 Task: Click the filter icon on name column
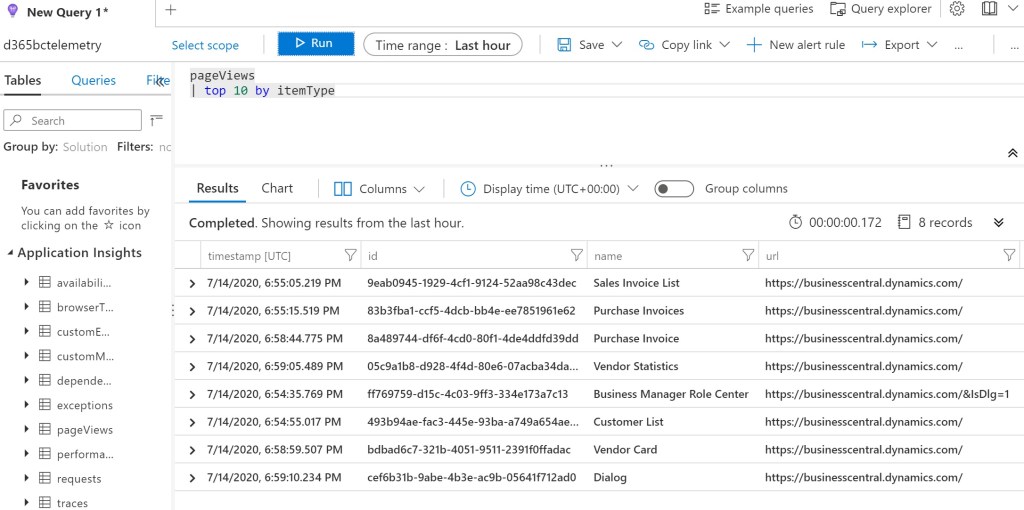748,256
